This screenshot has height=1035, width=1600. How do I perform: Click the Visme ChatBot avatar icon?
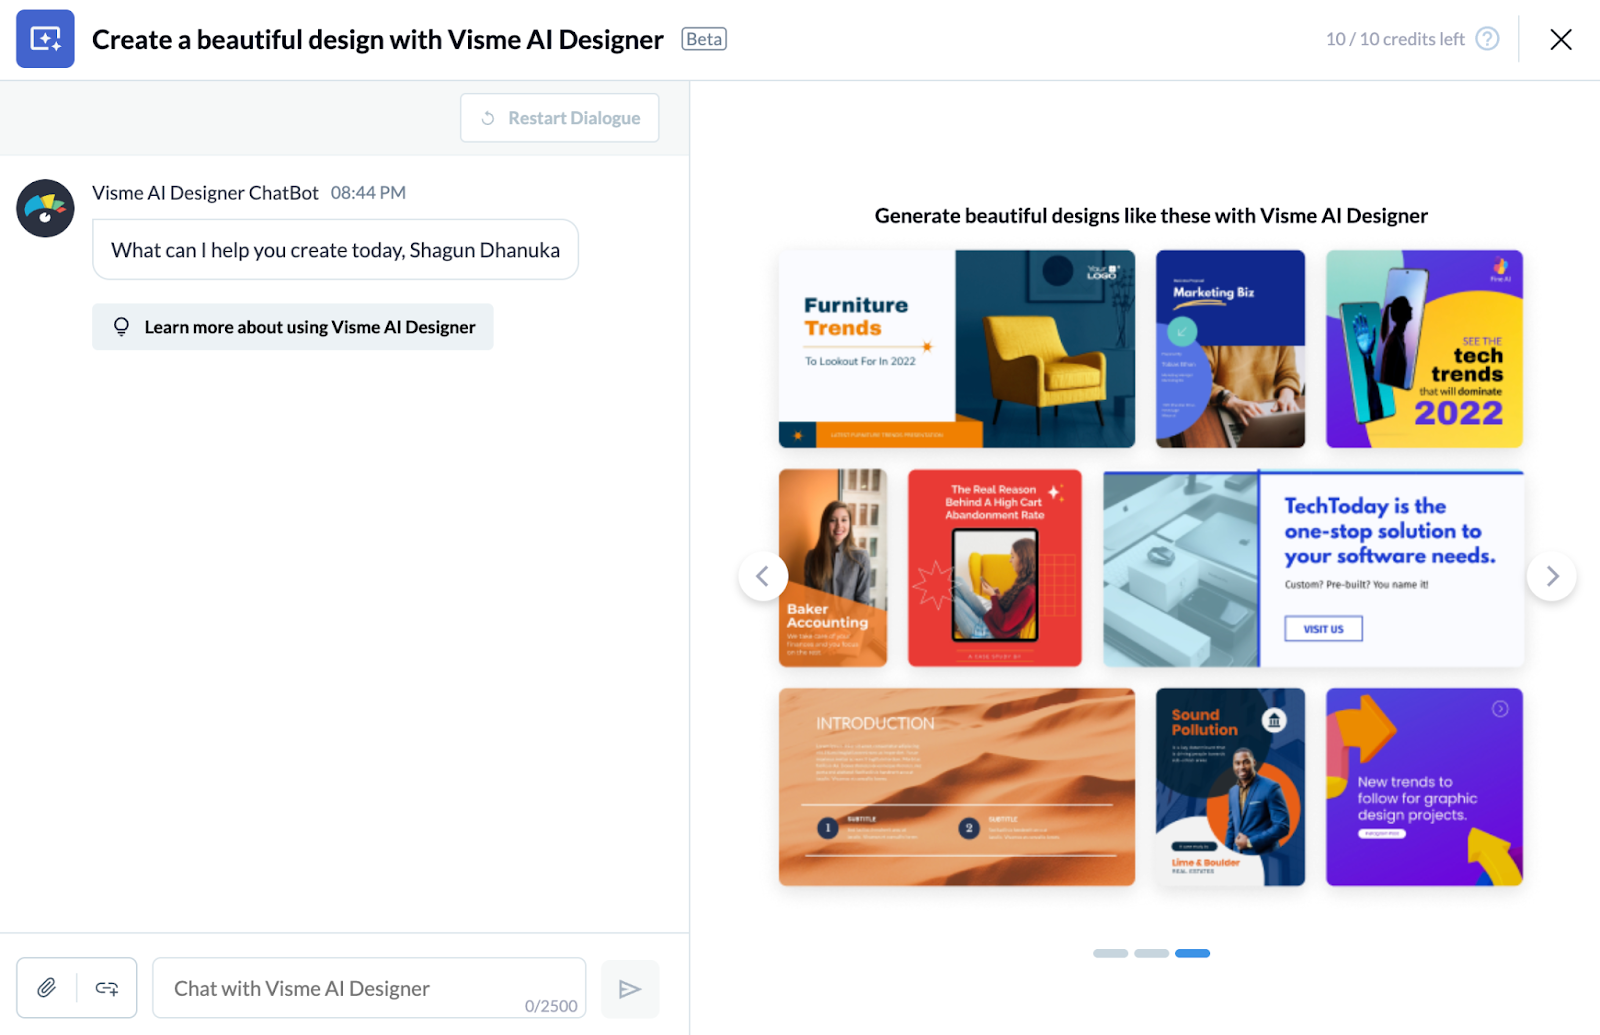pos(45,208)
